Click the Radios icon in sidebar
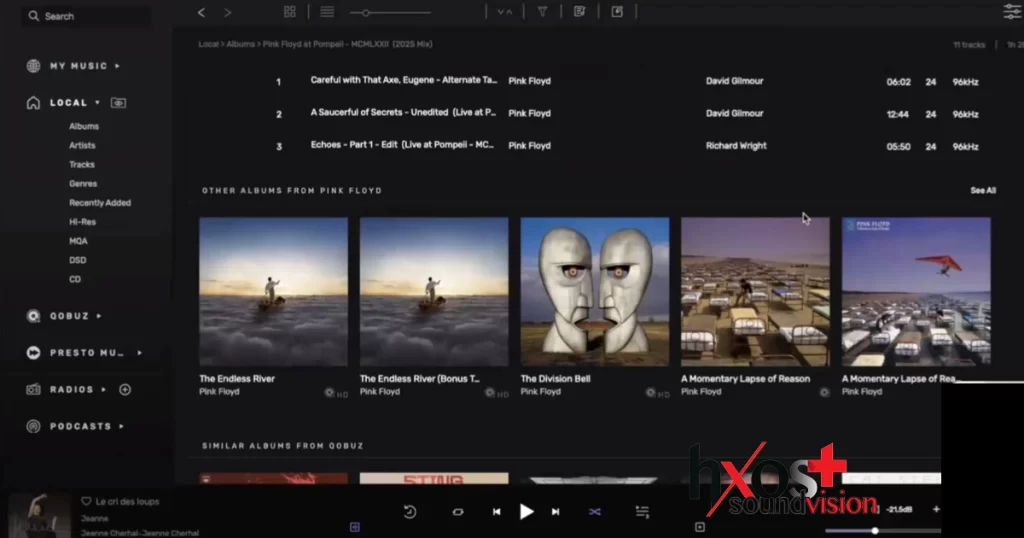1024x538 pixels. tap(33, 390)
